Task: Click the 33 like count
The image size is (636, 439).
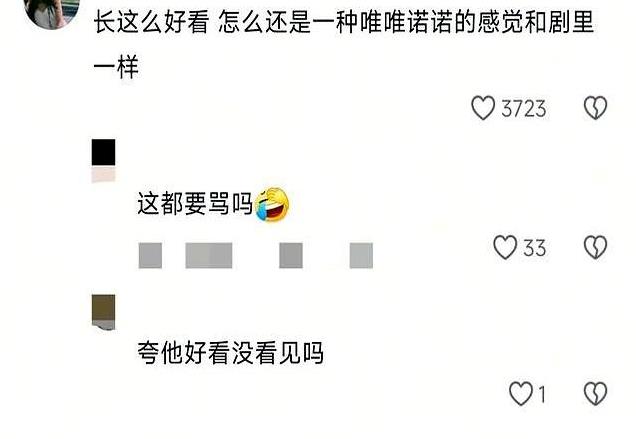Action: click(535, 248)
